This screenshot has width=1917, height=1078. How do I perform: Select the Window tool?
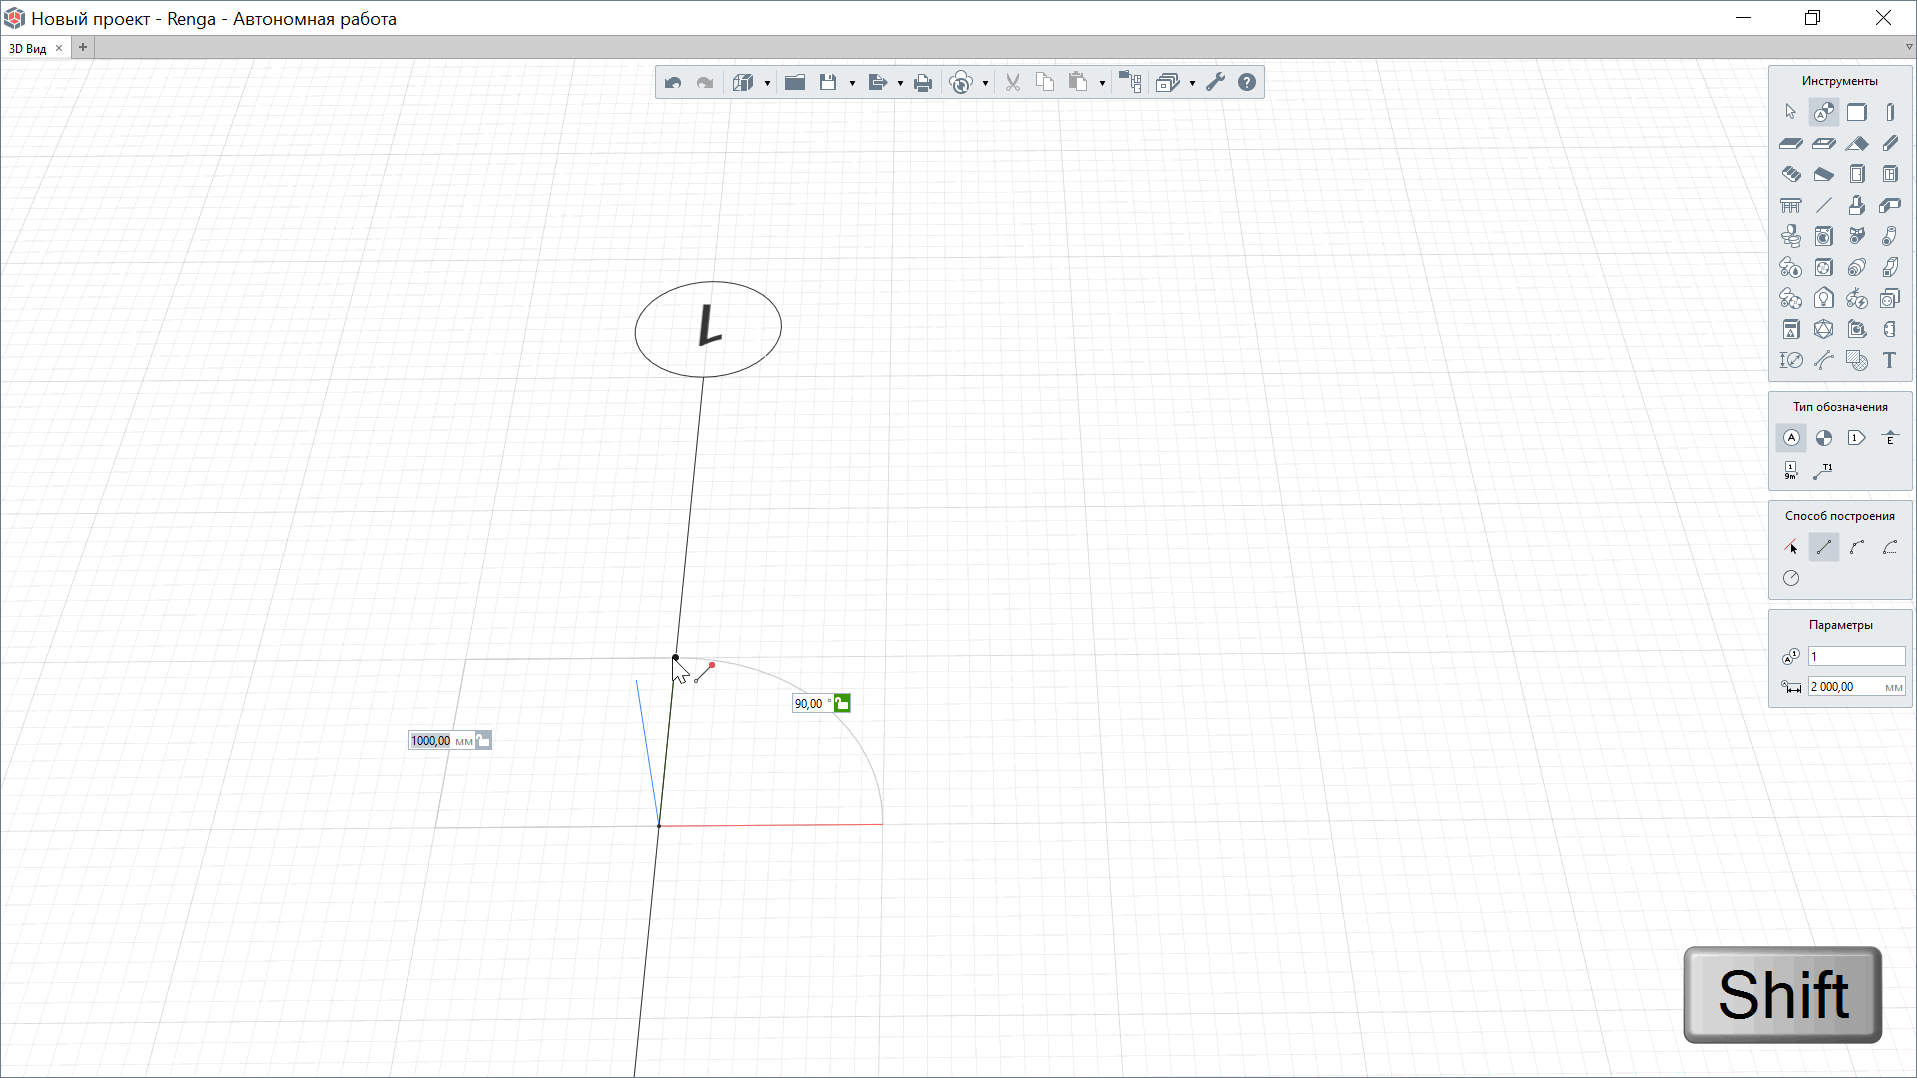click(1890, 174)
